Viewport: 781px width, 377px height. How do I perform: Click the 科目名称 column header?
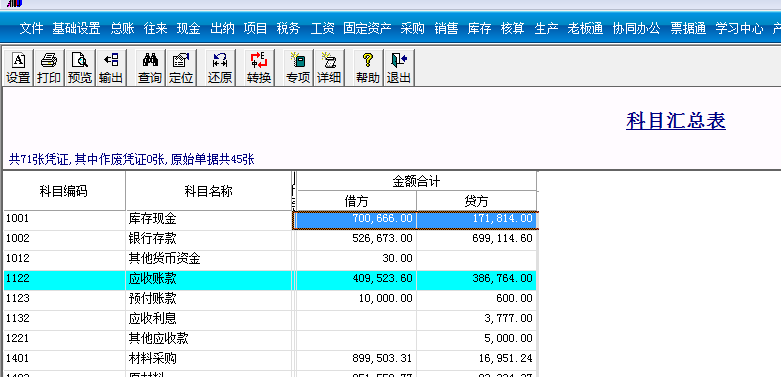click(208, 191)
